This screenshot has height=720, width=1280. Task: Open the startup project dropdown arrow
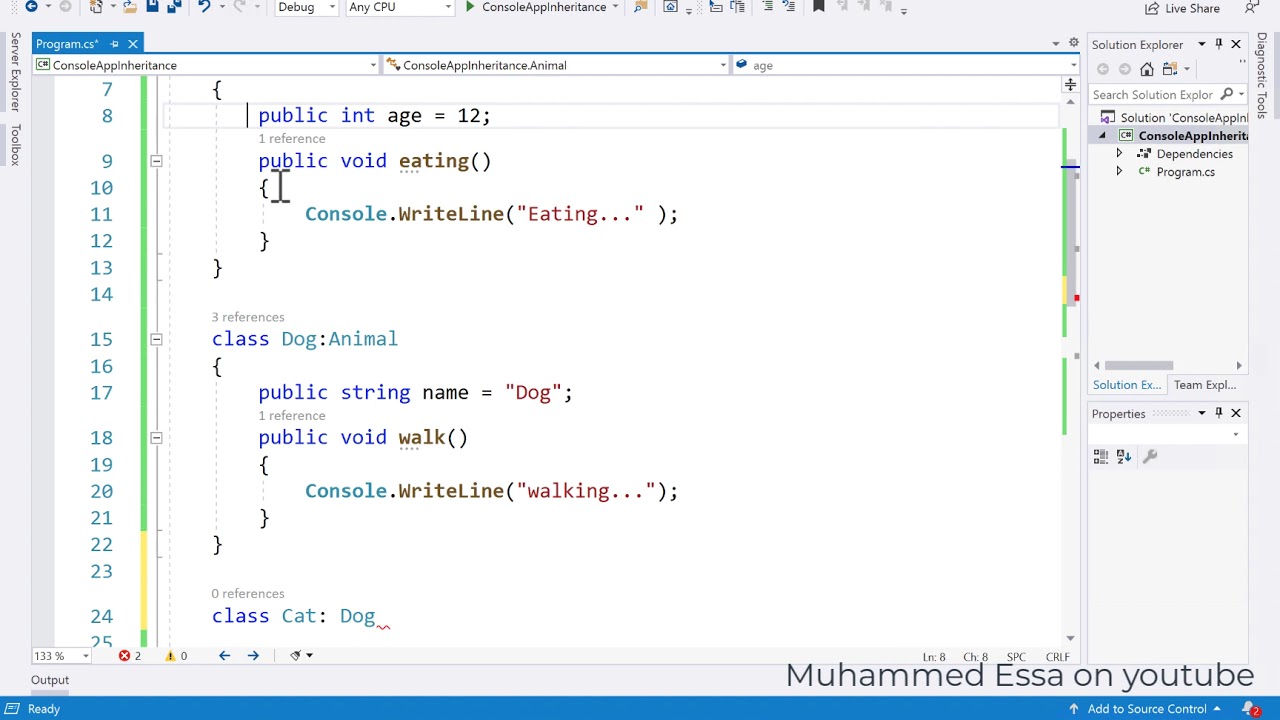click(x=615, y=7)
